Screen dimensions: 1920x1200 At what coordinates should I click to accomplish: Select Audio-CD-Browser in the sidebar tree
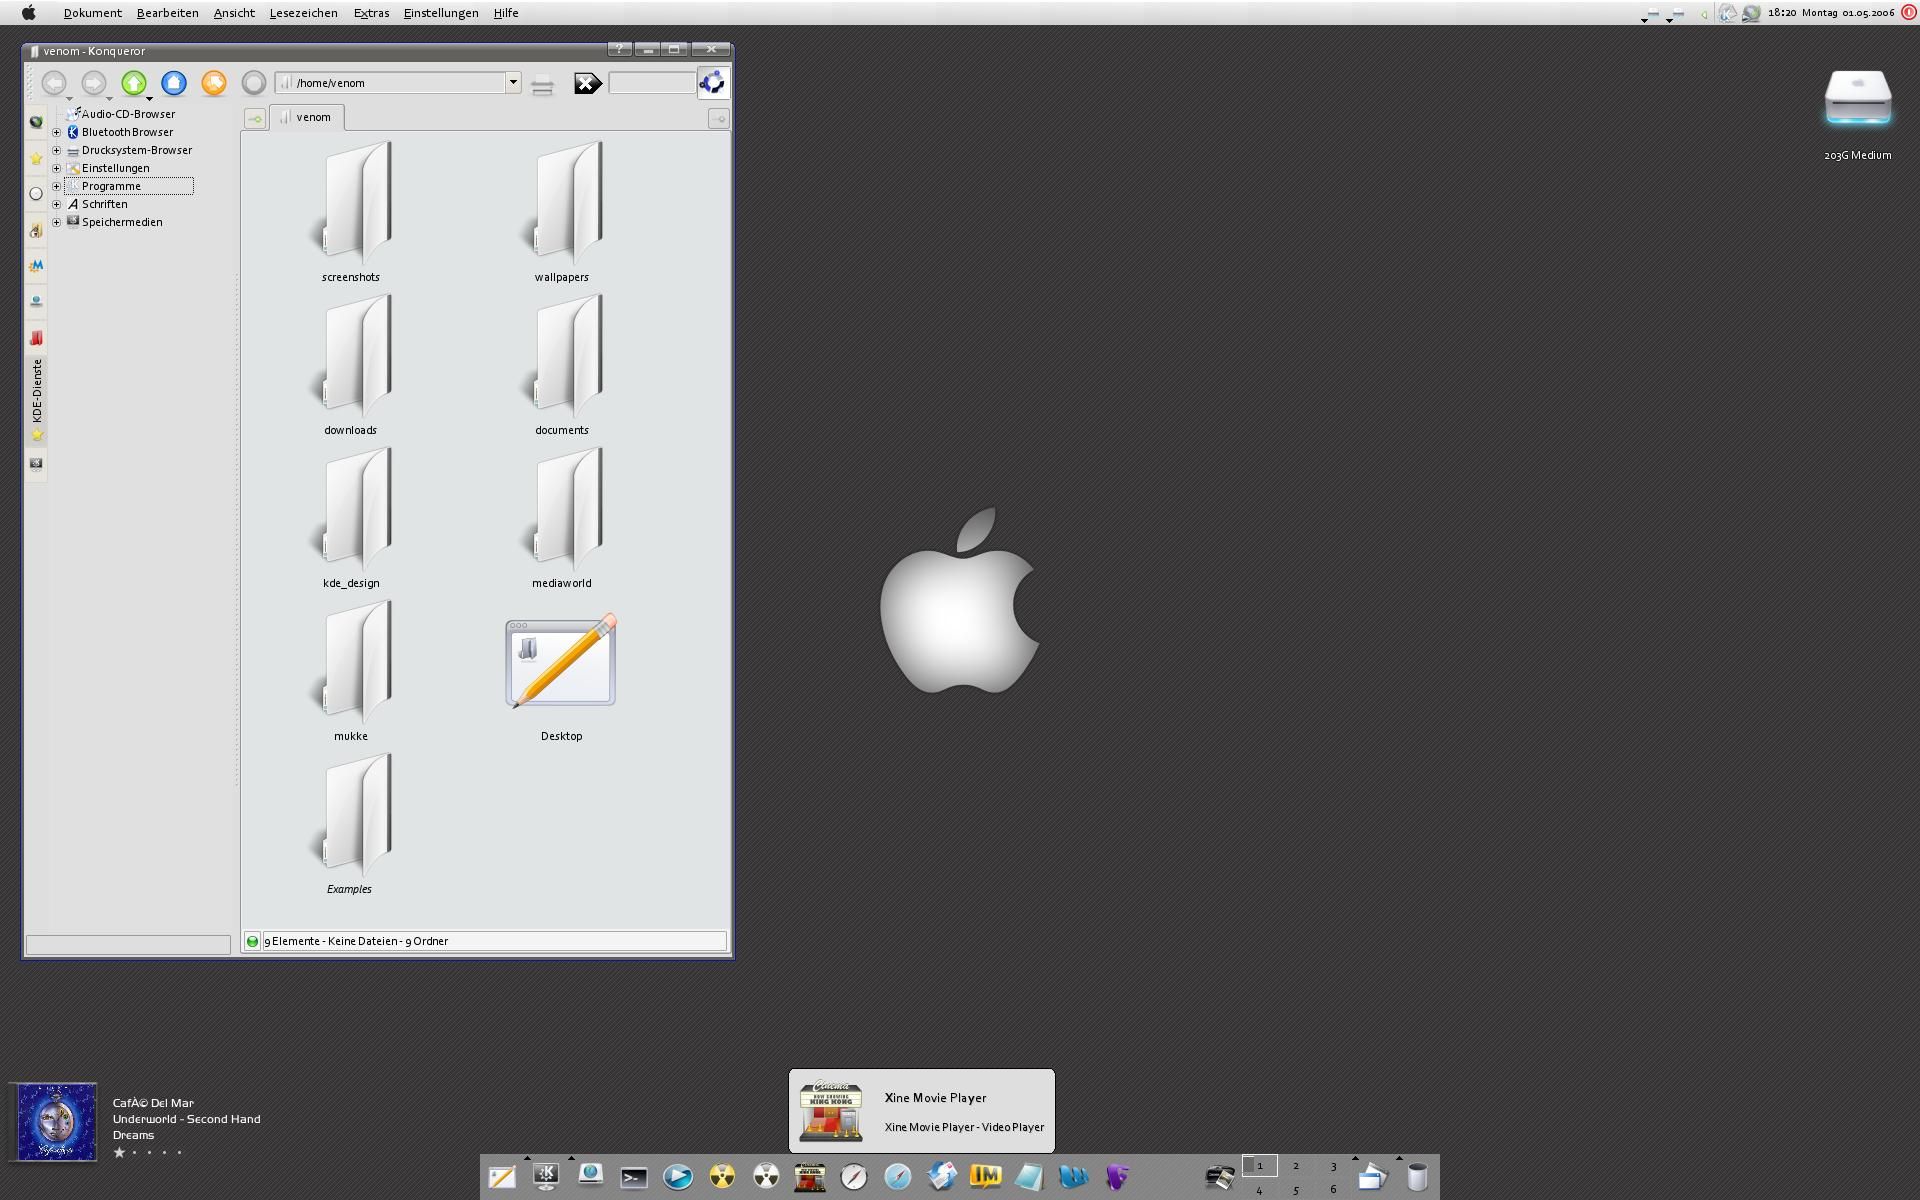[x=121, y=114]
